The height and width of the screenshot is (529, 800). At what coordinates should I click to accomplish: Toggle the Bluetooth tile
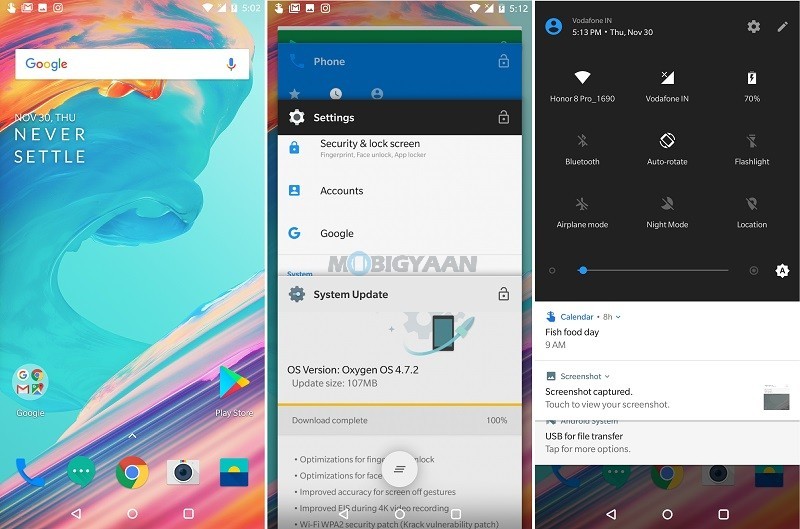coord(582,149)
